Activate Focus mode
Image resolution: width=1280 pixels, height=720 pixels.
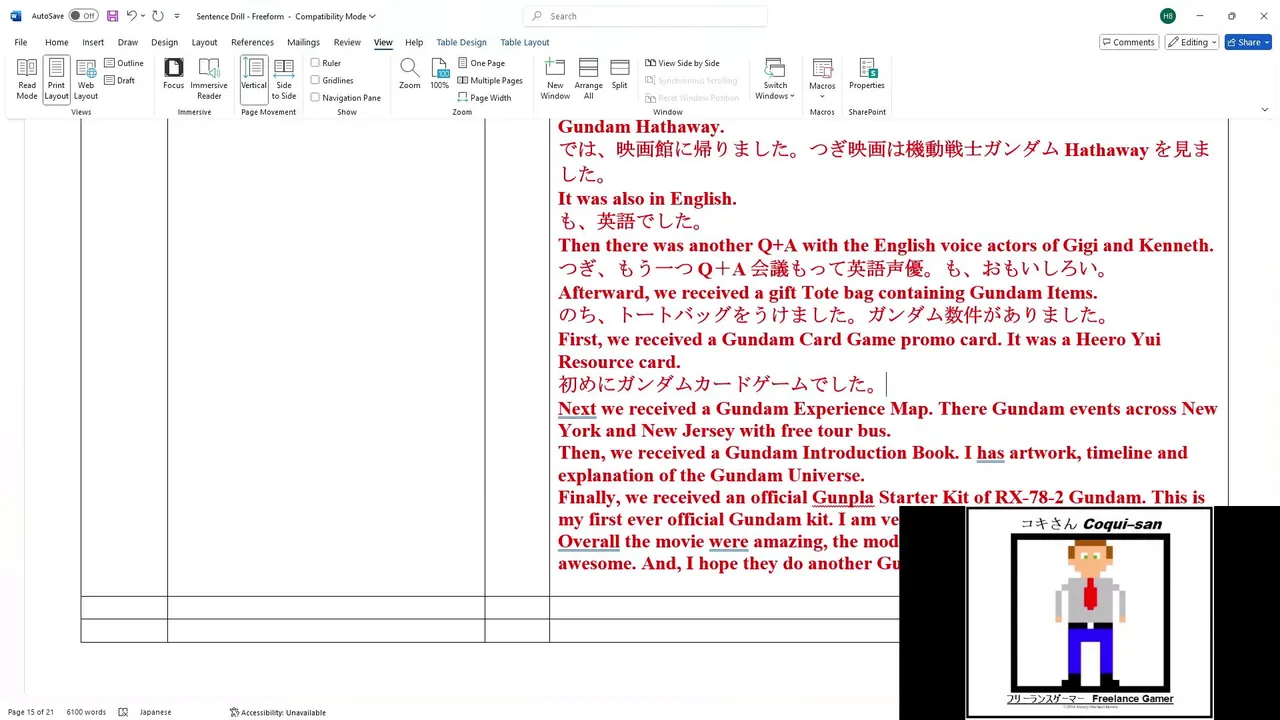(174, 75)
